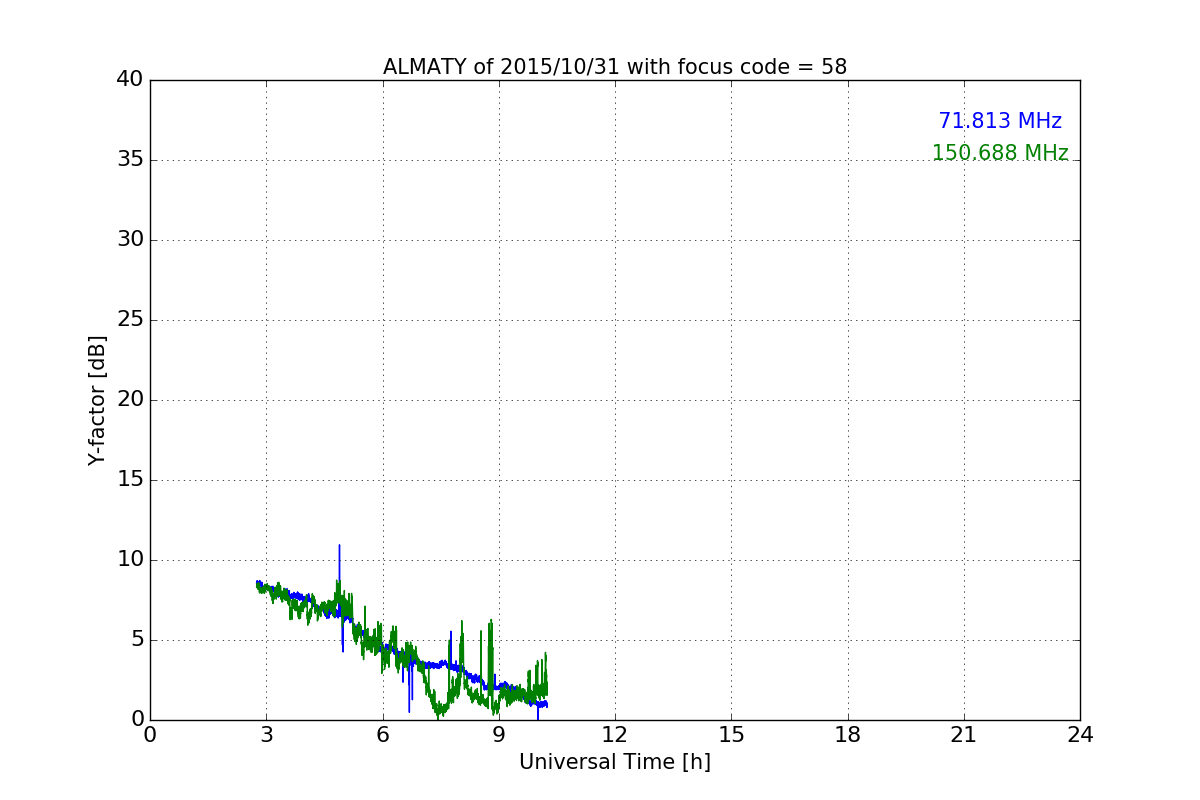
Task: Select the 71.813 MHz legend label
Action: pyautogui.click(x=1000, y=121)
